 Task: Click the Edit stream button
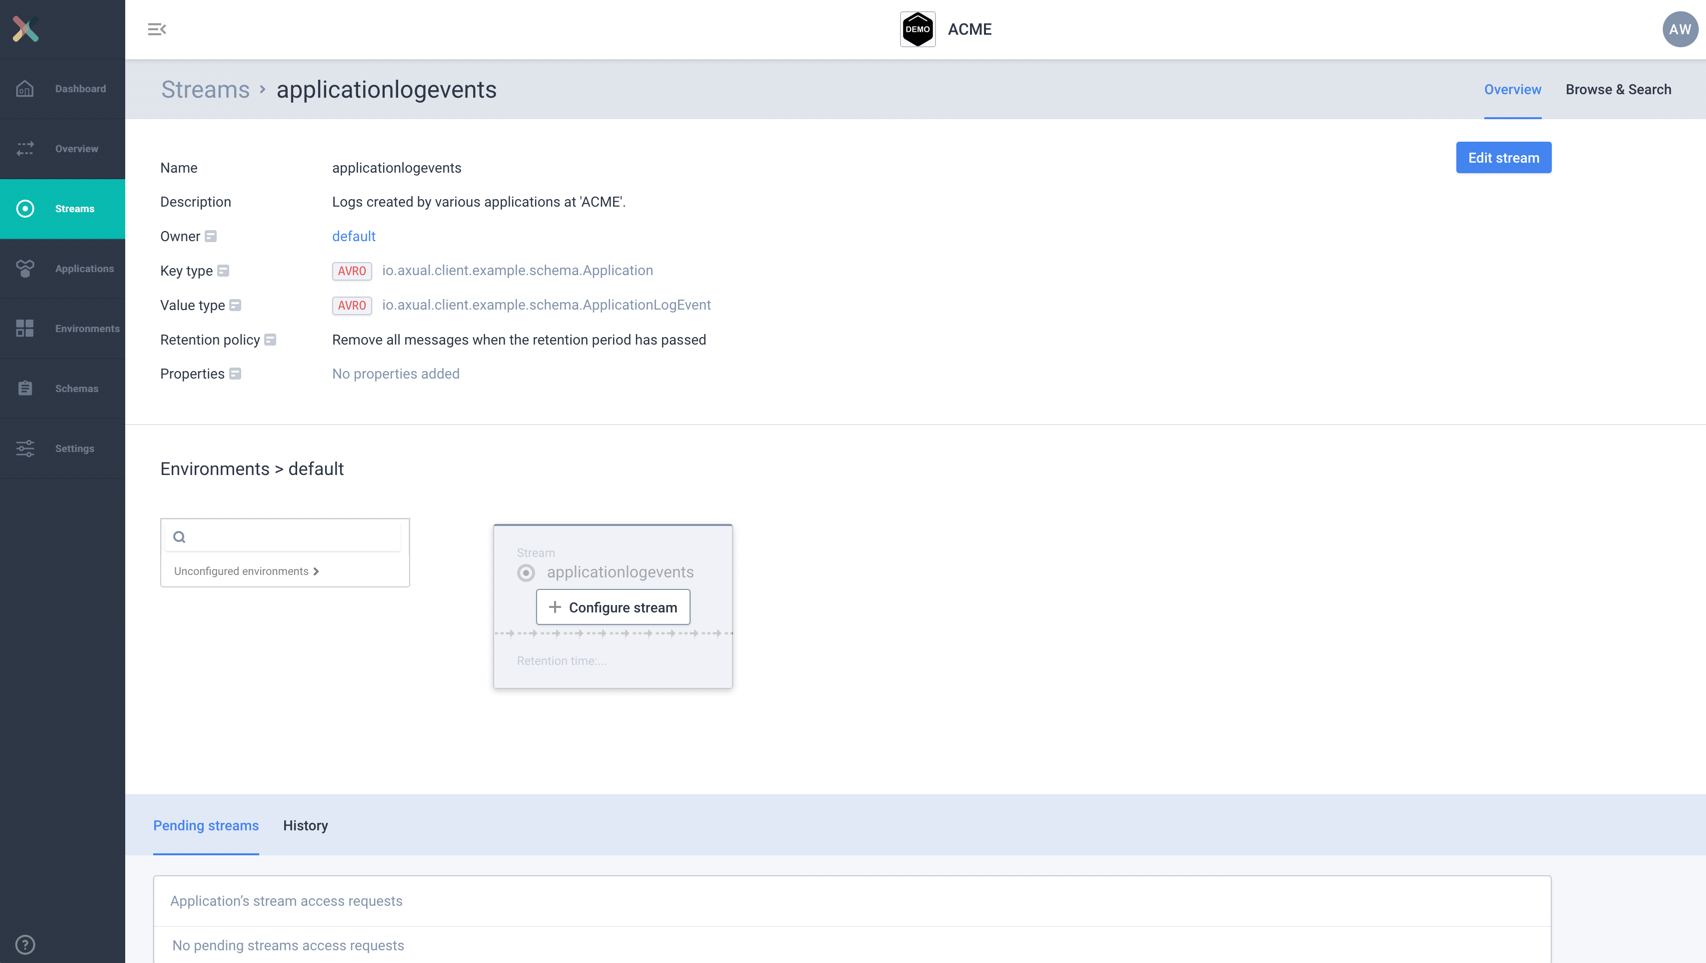coord(1503,158)
